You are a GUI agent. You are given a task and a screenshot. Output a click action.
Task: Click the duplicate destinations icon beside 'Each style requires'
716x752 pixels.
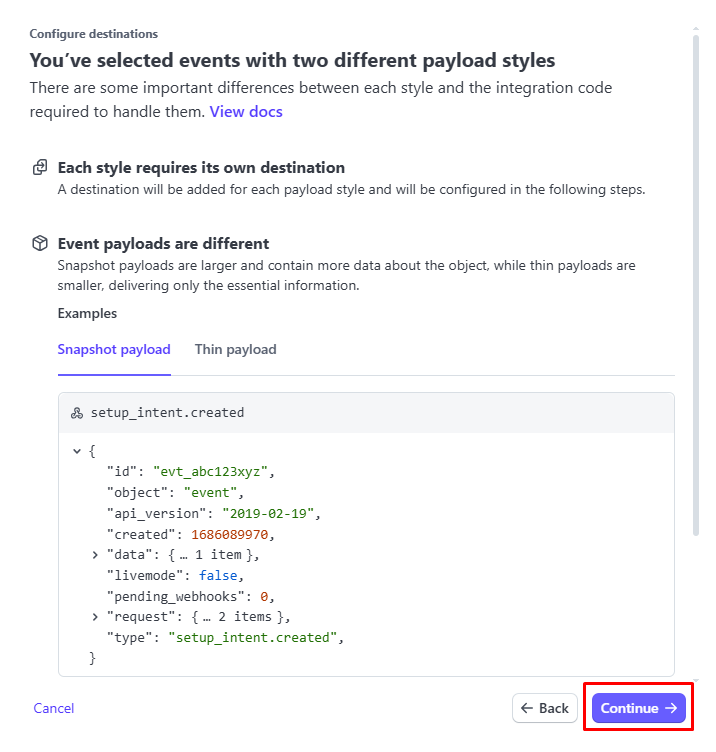coord(40,168)
